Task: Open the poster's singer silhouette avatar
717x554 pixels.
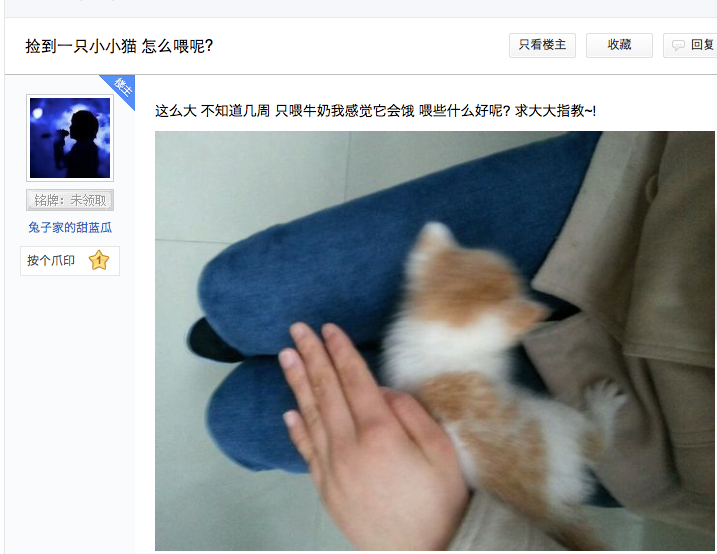Action: [70, 138]
